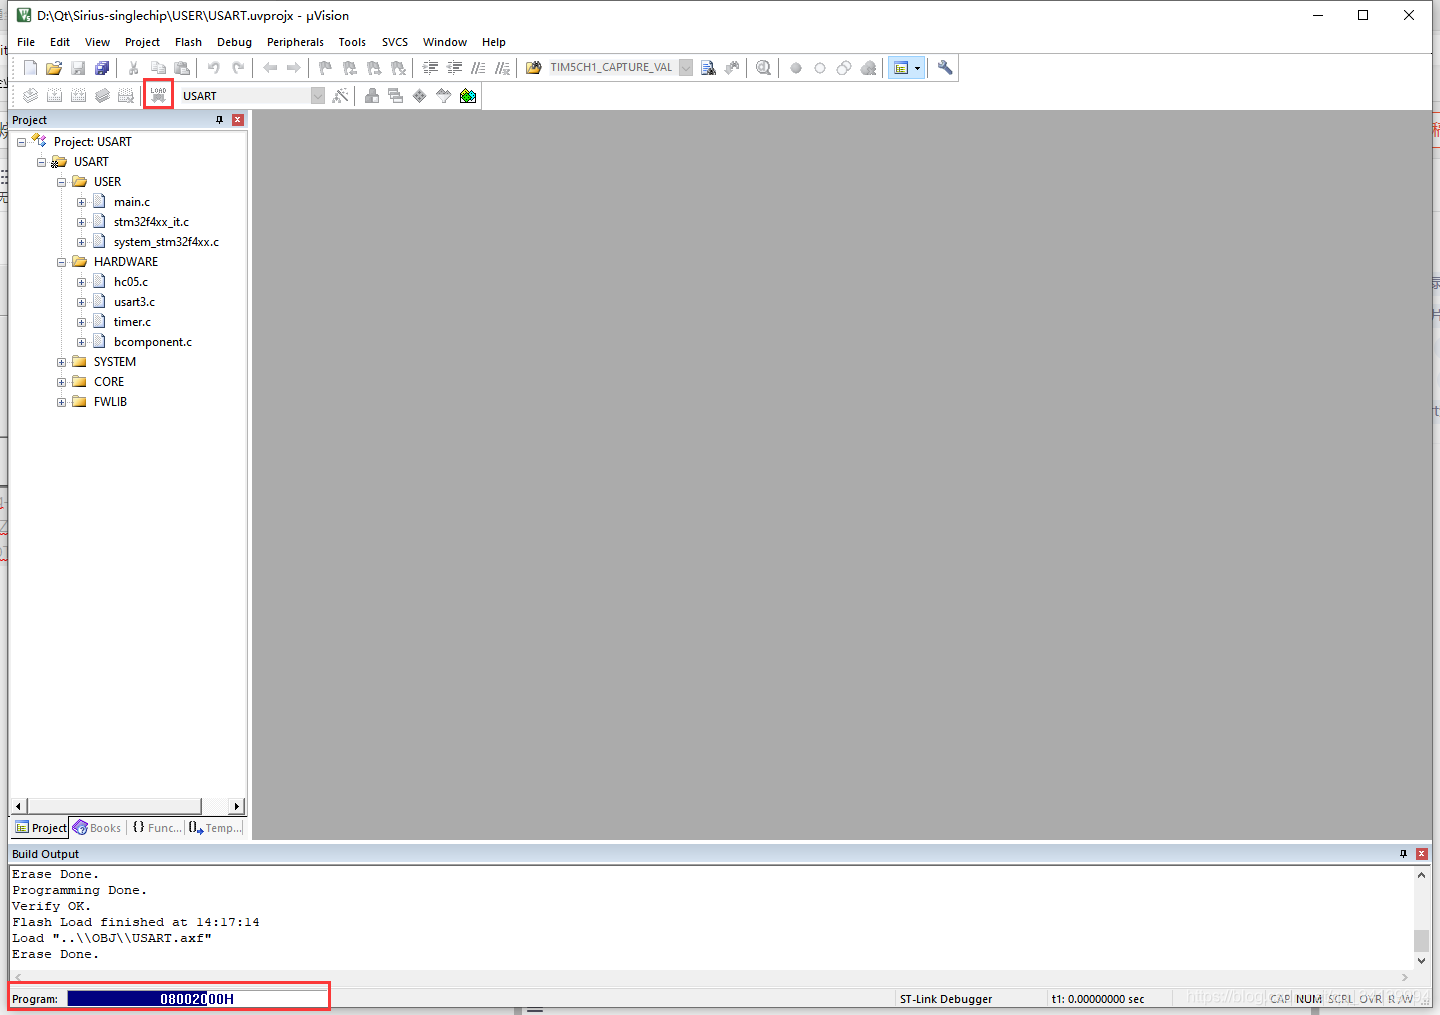This screenshot has width=1440, height=1015.
Task: Click the Insert Breakpoint filled circle icon
Action: click(796, 68)
